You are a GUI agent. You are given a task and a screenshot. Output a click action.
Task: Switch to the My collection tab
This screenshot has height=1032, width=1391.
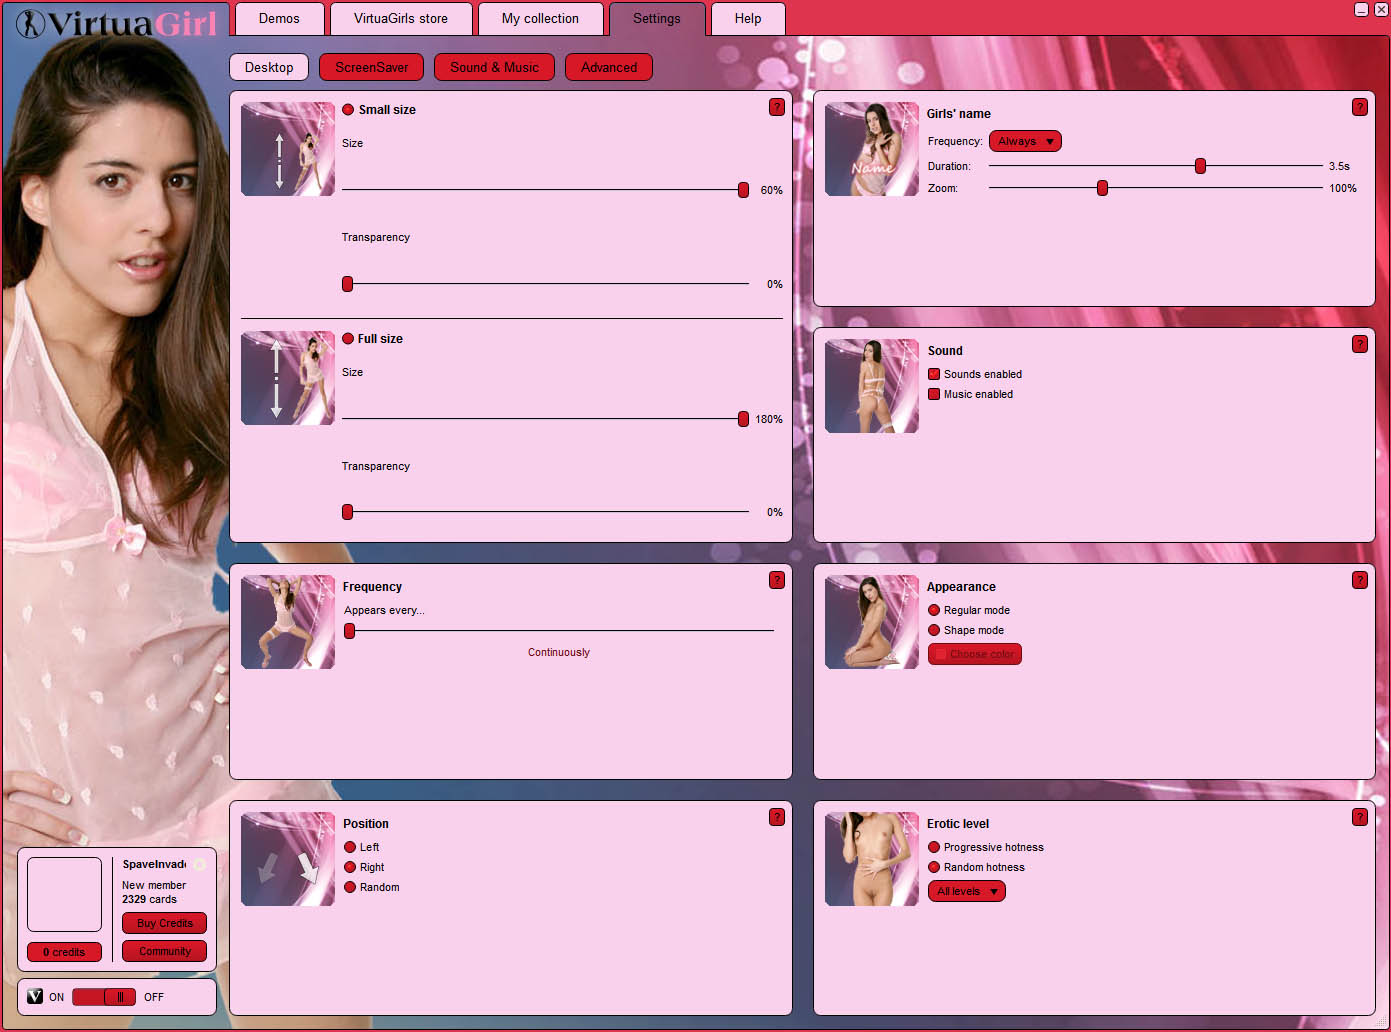(x=540, y=19)
